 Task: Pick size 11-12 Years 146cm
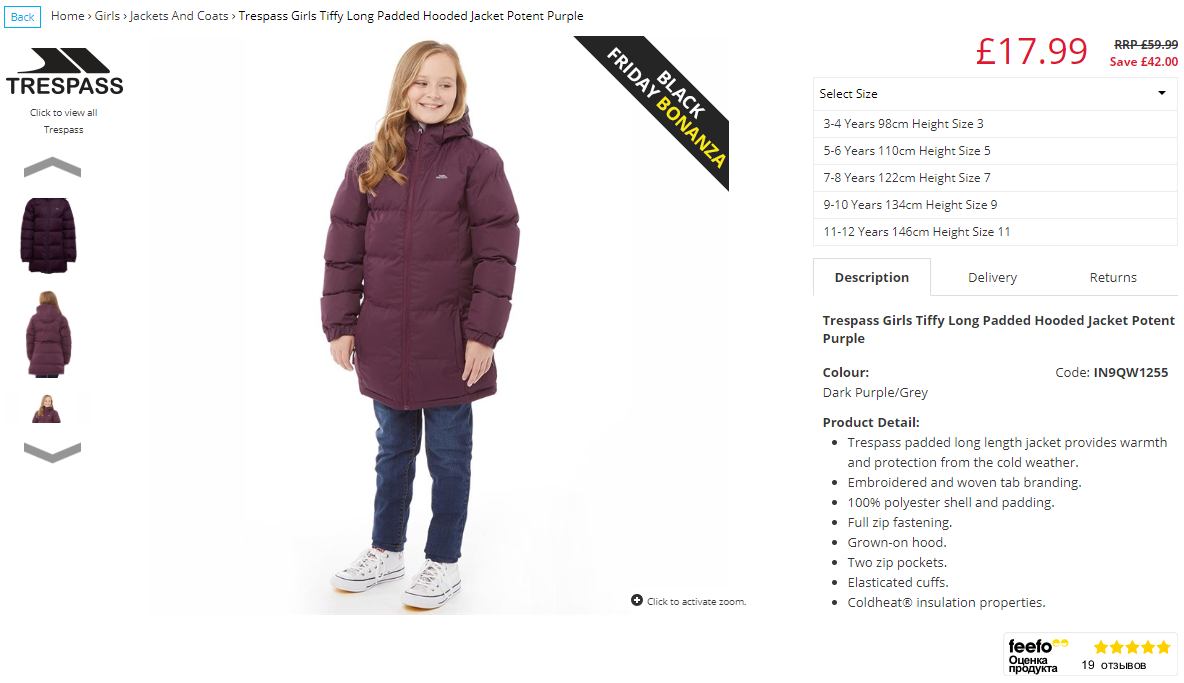994,232
